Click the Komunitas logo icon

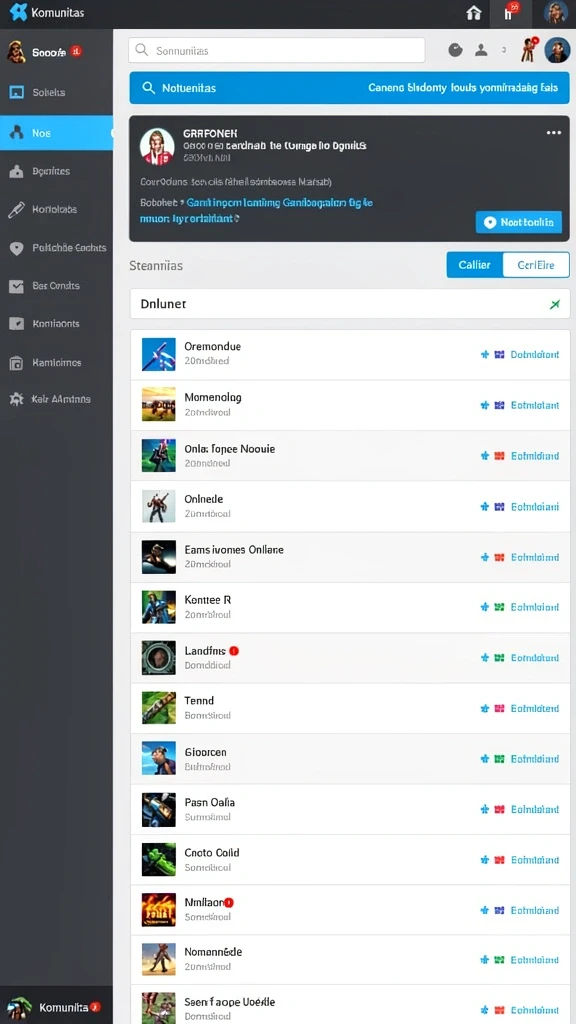18,12
